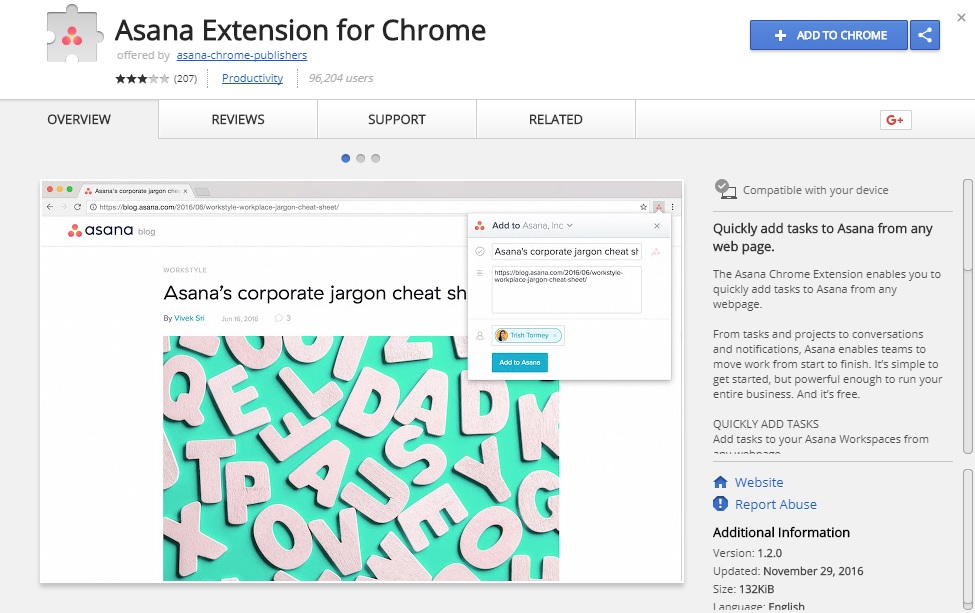Click the Additional Information heading
Image resolution: width=975 pixels, height=613 pixels.
pyautogui.click(x=781, y=532)
